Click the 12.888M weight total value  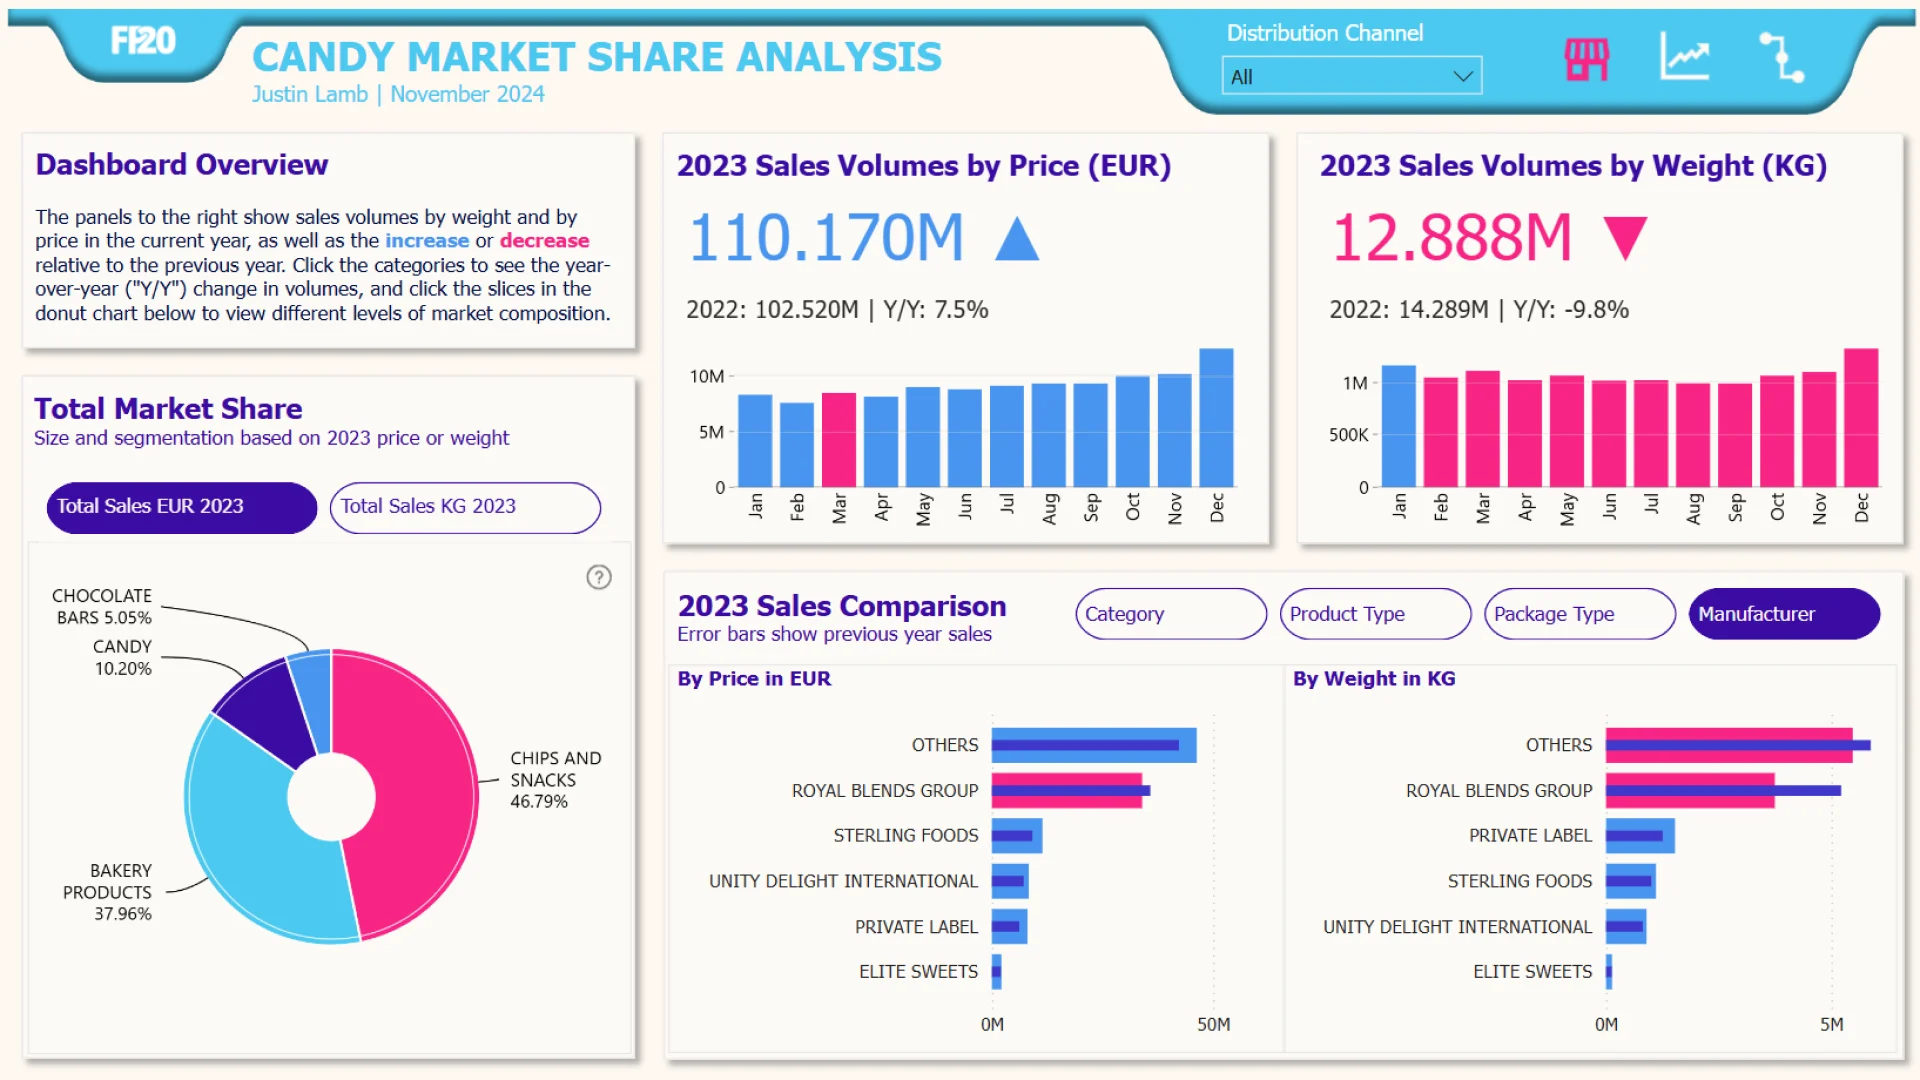point(1452,239)
